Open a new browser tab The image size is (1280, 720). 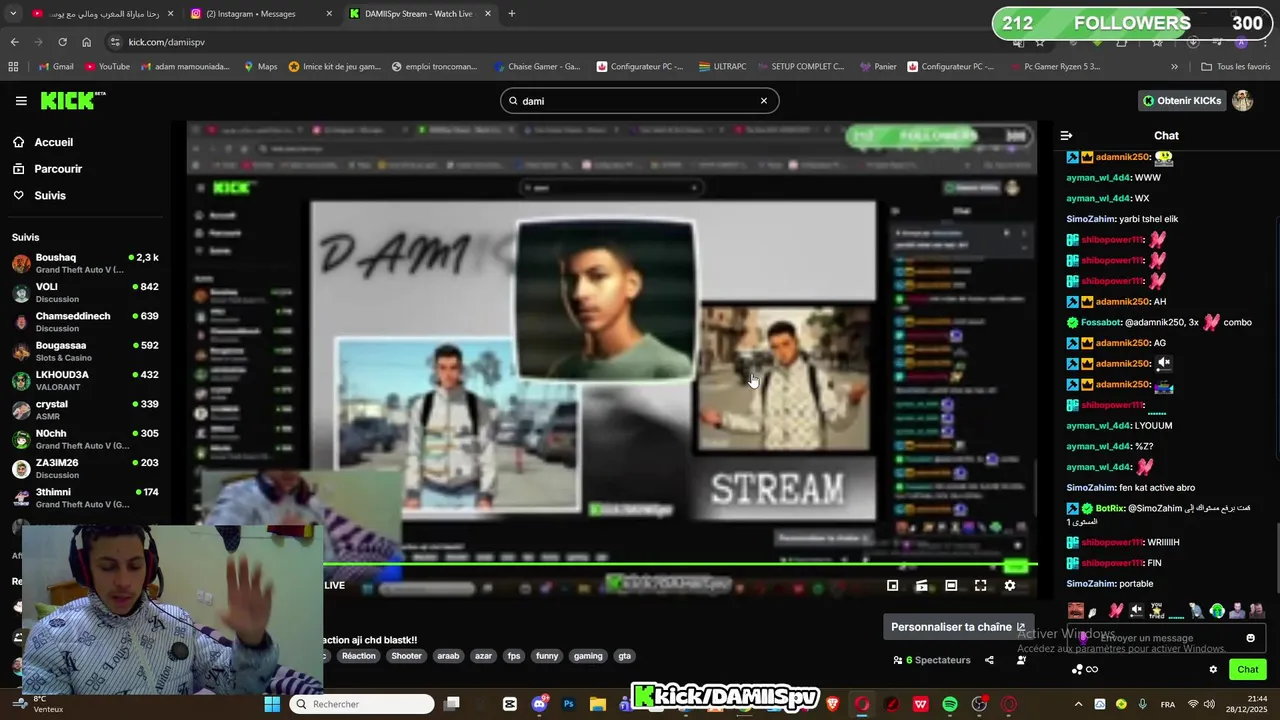(512, 14)
